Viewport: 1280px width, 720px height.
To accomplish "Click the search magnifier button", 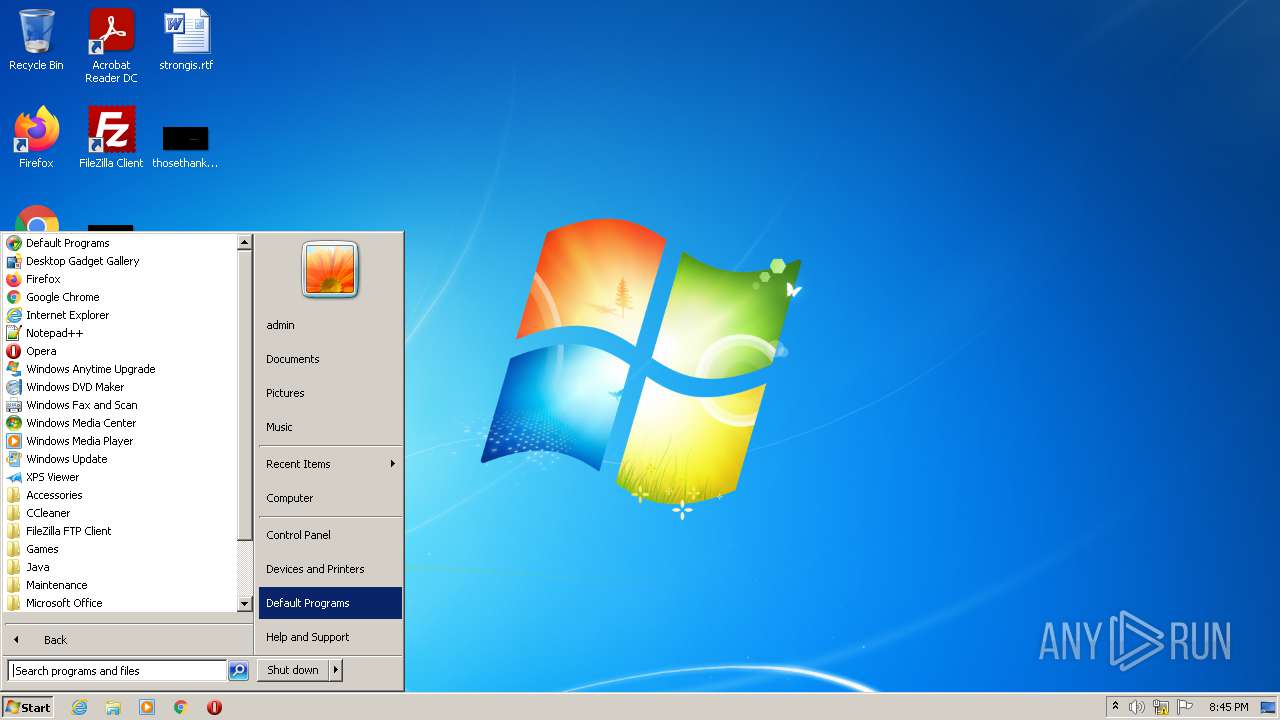I will [238, 671].
